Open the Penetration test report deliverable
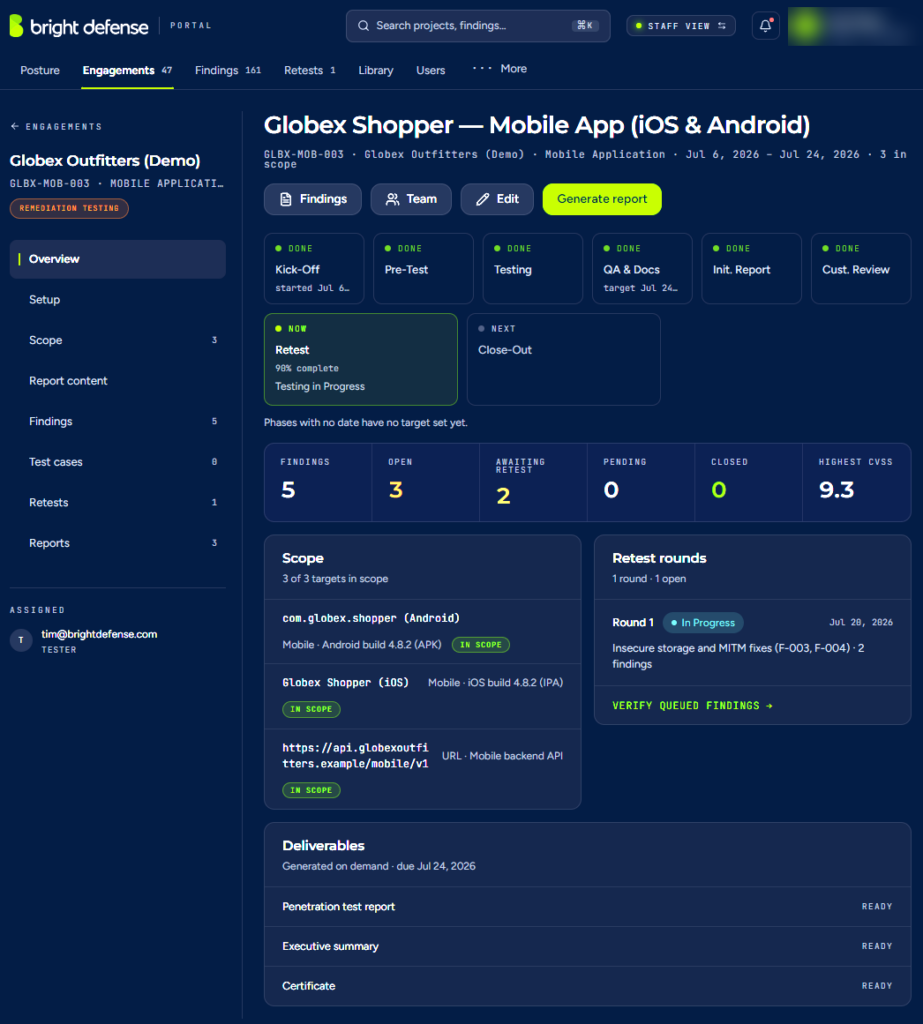 pos(587,906)
